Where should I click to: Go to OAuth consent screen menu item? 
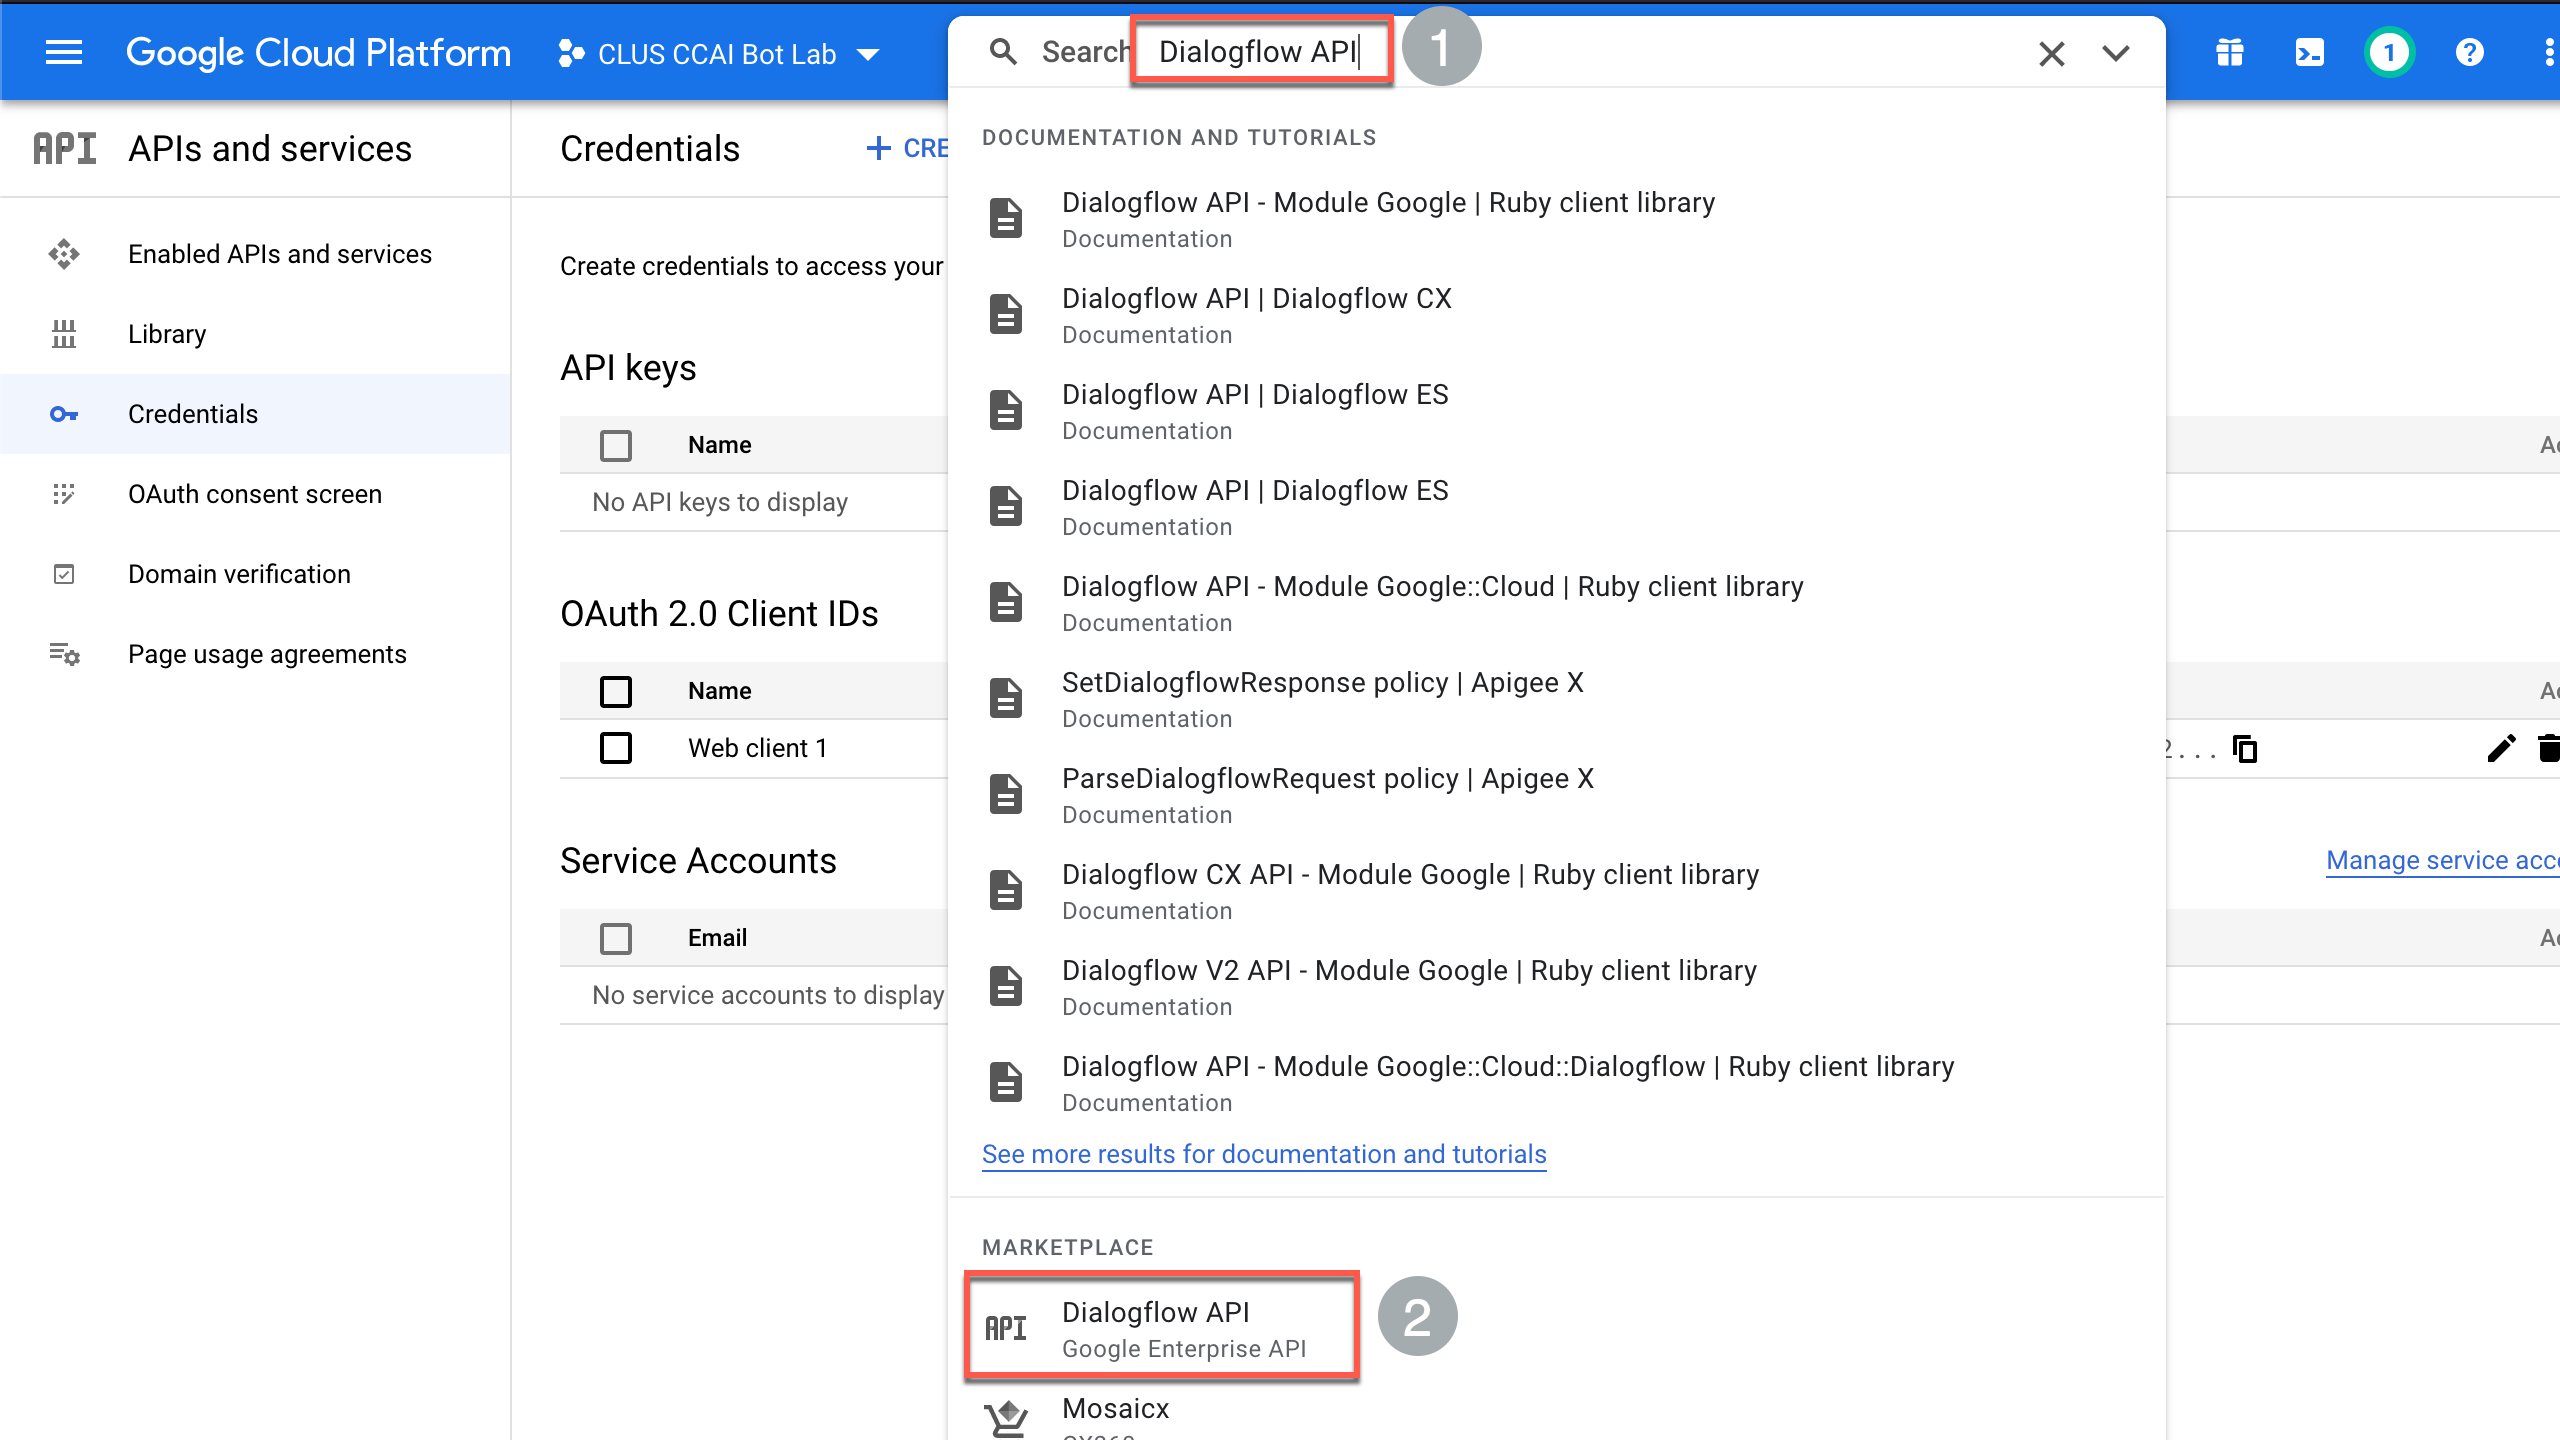coord(254,494)
